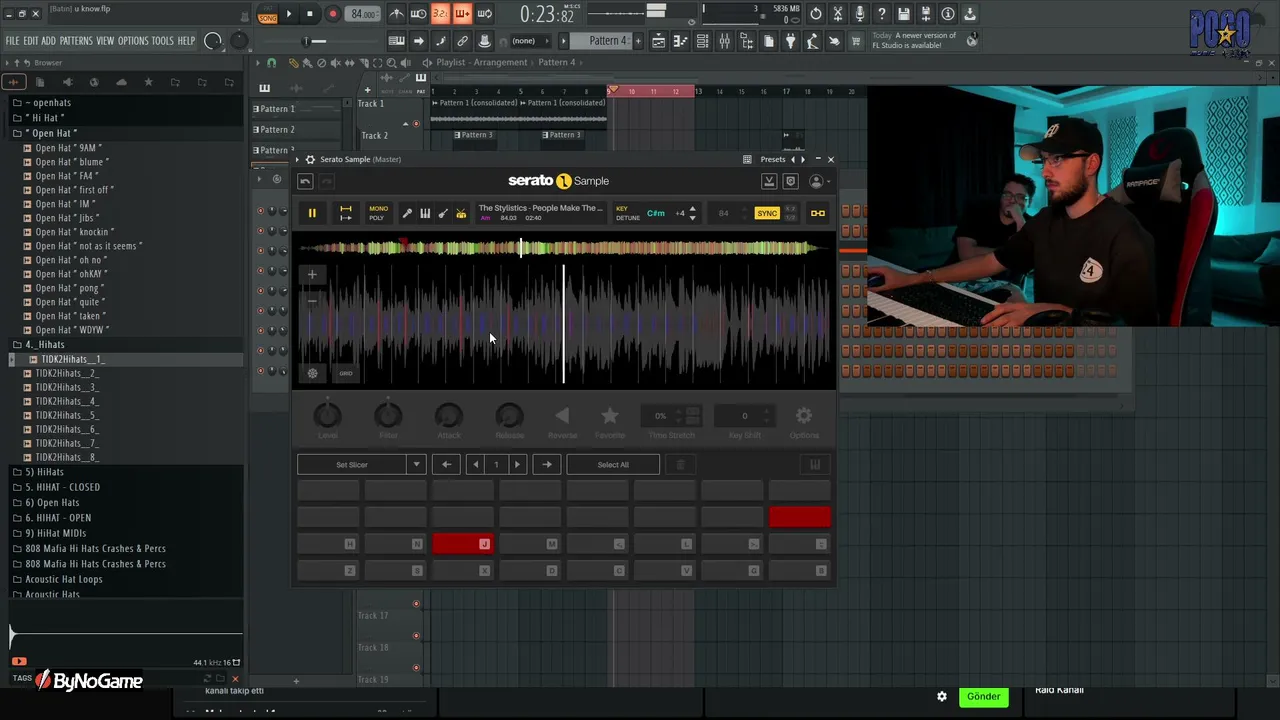Click the link icon right of SYNC
The height and width of the screenshot is (720, 1280).
(x=818, y=213)
